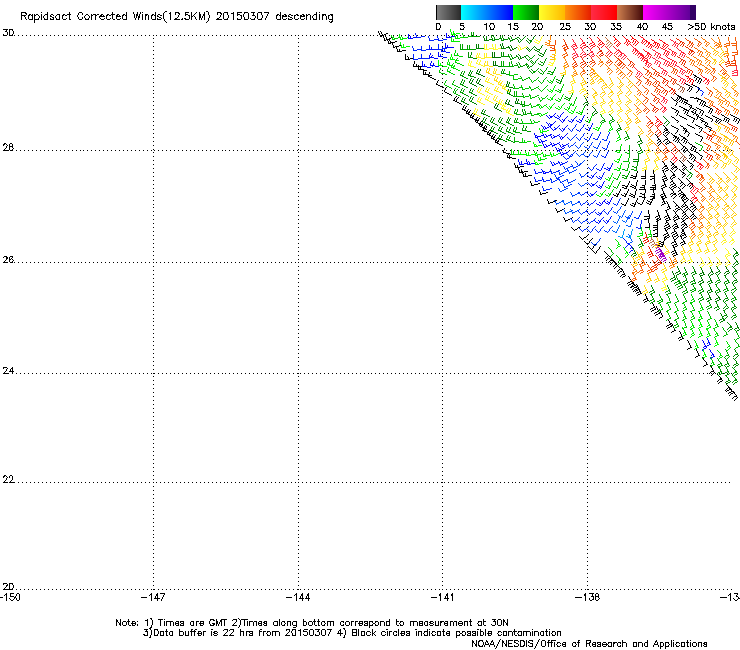Click the longitude label '-138'
The height and width of the screenshot is (650, 740).
588,597
